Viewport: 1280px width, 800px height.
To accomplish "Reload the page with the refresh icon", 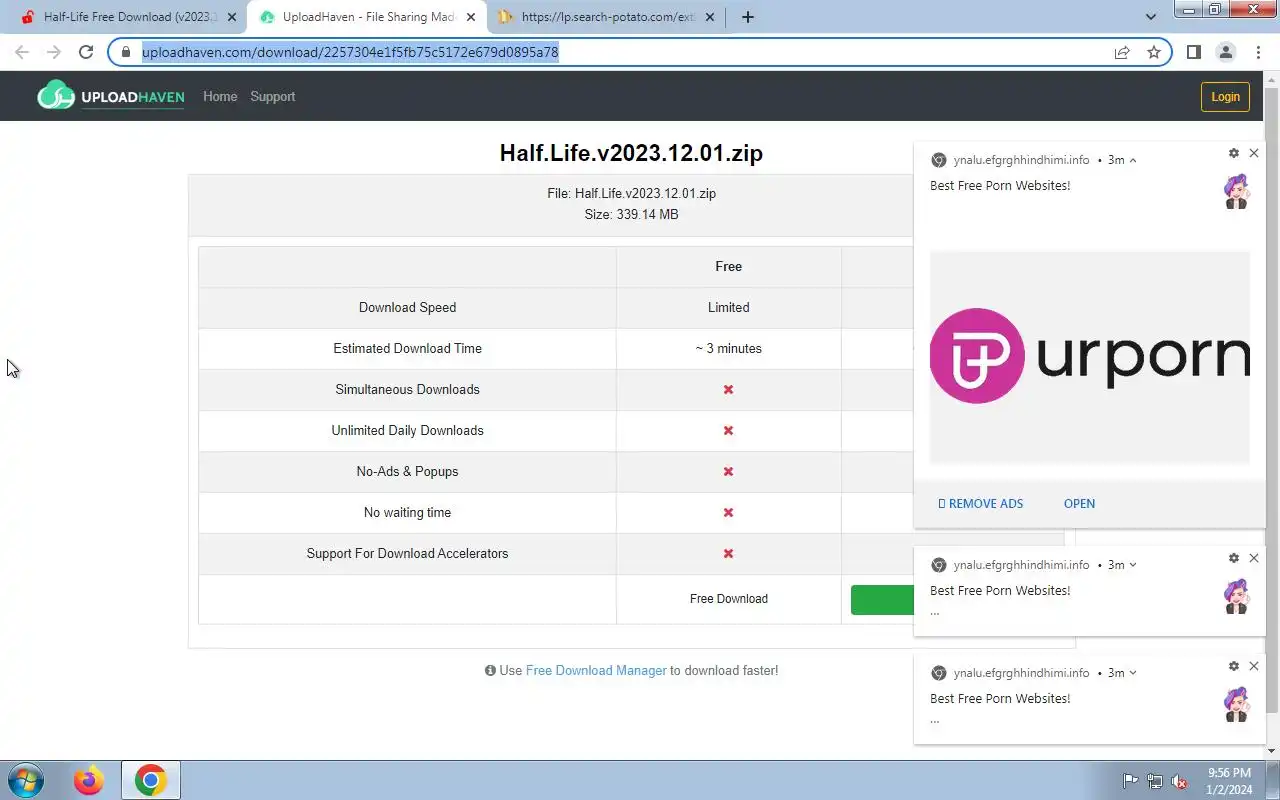I will pyautogui.click(x=86, y=52).
